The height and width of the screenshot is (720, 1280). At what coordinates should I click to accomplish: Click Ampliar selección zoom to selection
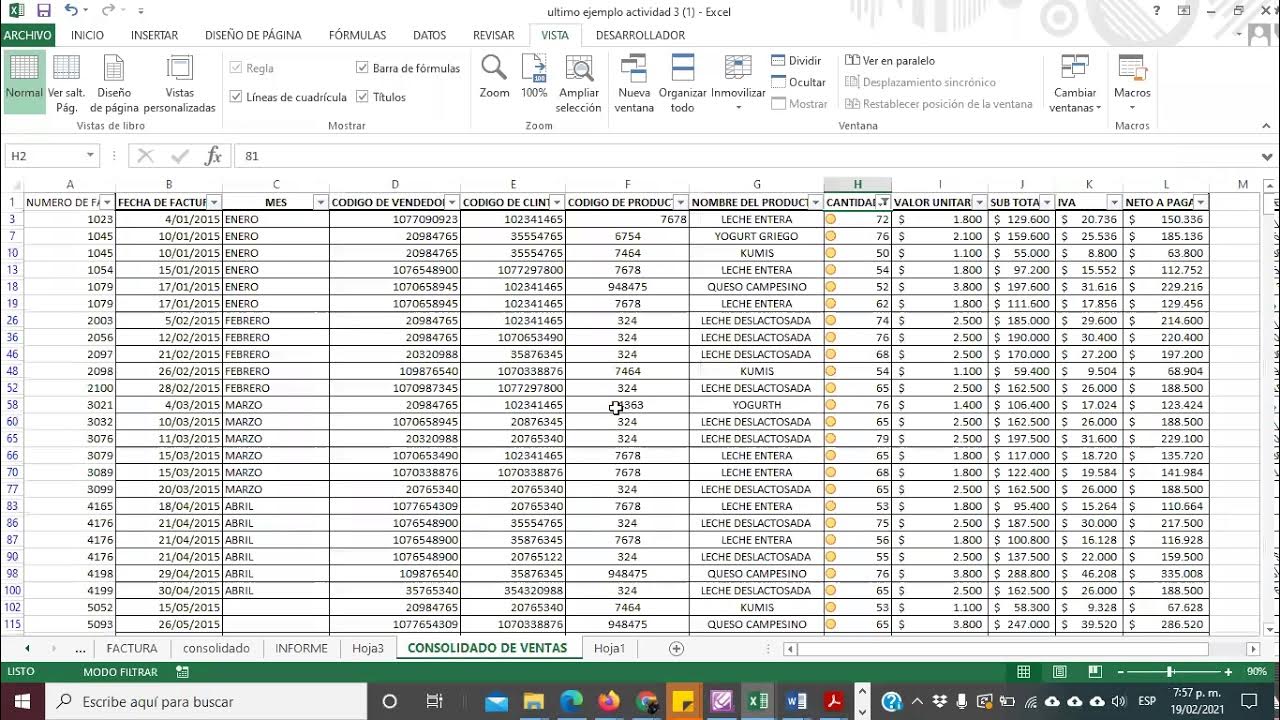(x=578, y=84)
